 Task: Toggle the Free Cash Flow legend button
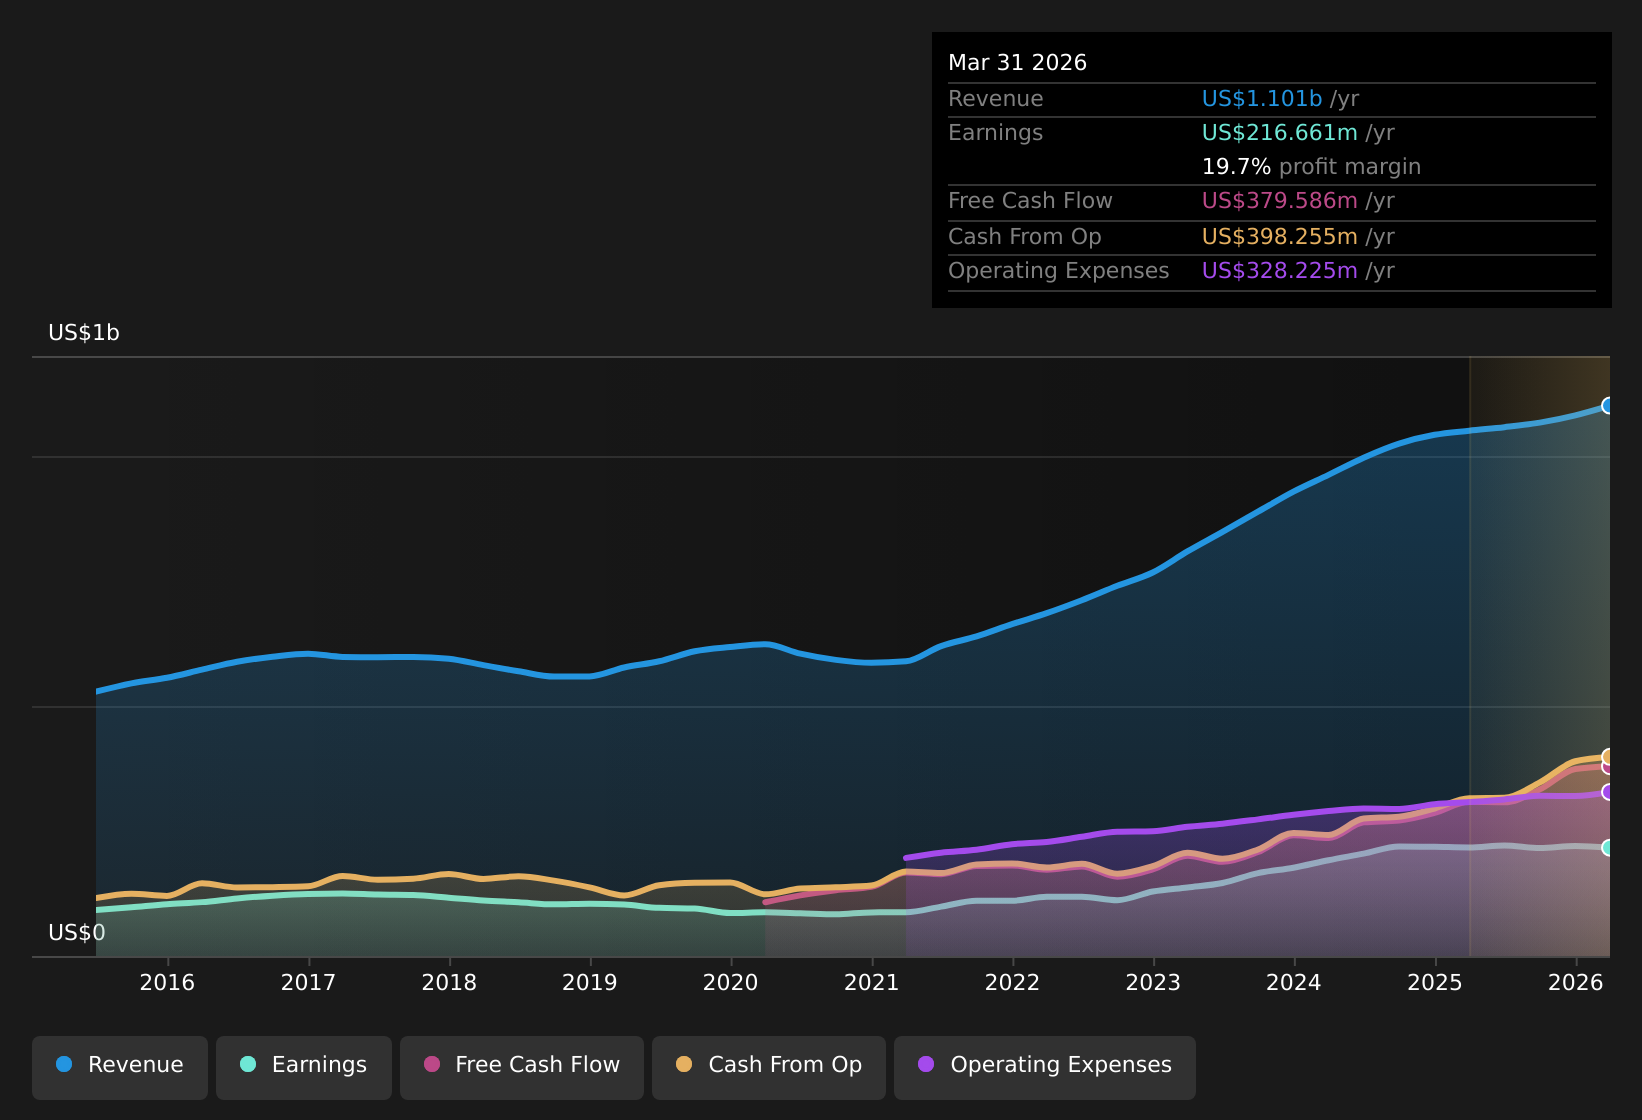pyautogui.click(x=522, y=1066)
